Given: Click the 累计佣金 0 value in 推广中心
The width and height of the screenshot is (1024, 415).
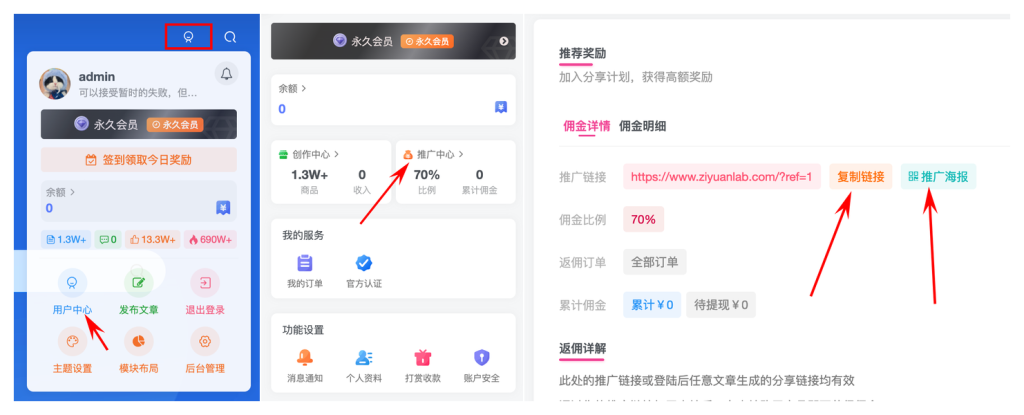Looking at the screenshot, I should 479,175.
